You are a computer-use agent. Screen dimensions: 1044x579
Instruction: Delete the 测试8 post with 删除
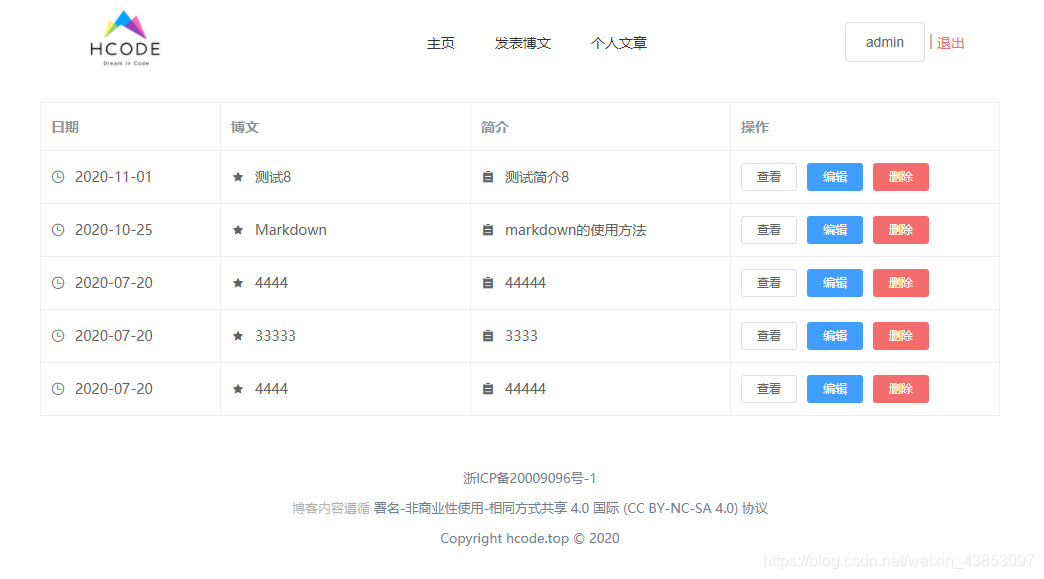pos(900,177)
